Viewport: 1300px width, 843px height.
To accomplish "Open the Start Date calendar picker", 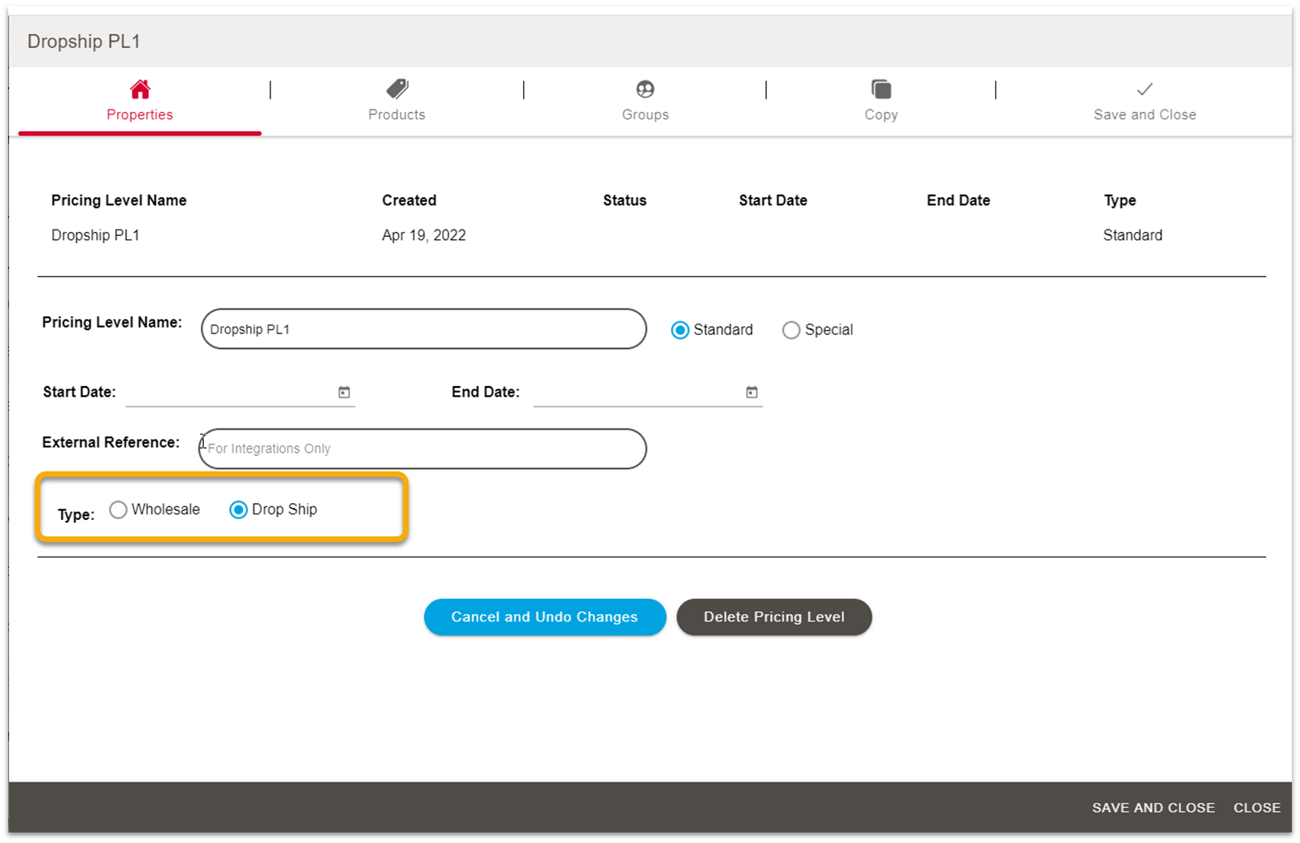I will (344, 392).
